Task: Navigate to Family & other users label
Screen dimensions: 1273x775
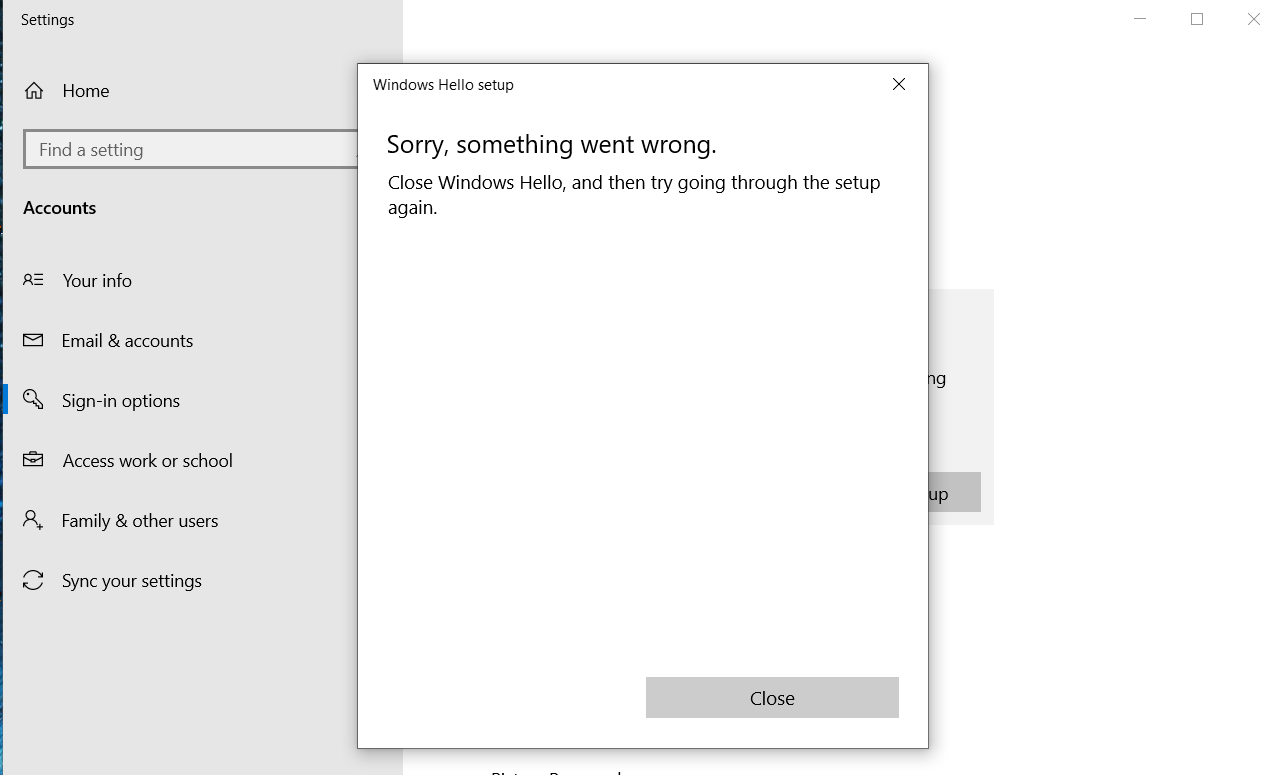Action: click(x=140, y=521)
